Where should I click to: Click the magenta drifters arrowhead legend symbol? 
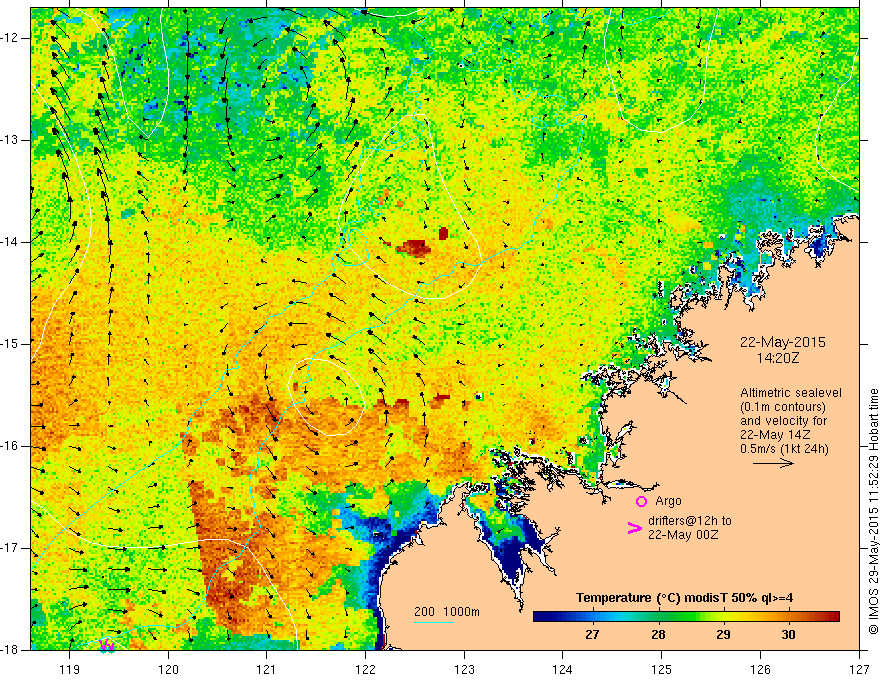[x=635, y=528]
